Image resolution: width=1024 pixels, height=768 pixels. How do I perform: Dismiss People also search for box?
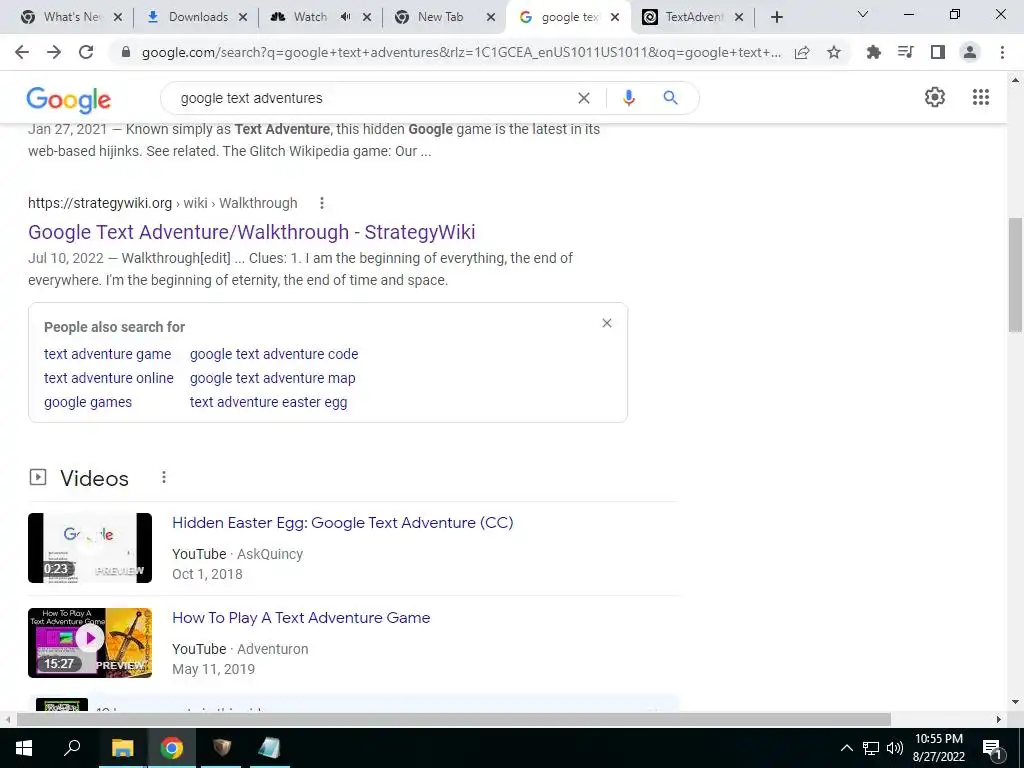pos(607,323)
